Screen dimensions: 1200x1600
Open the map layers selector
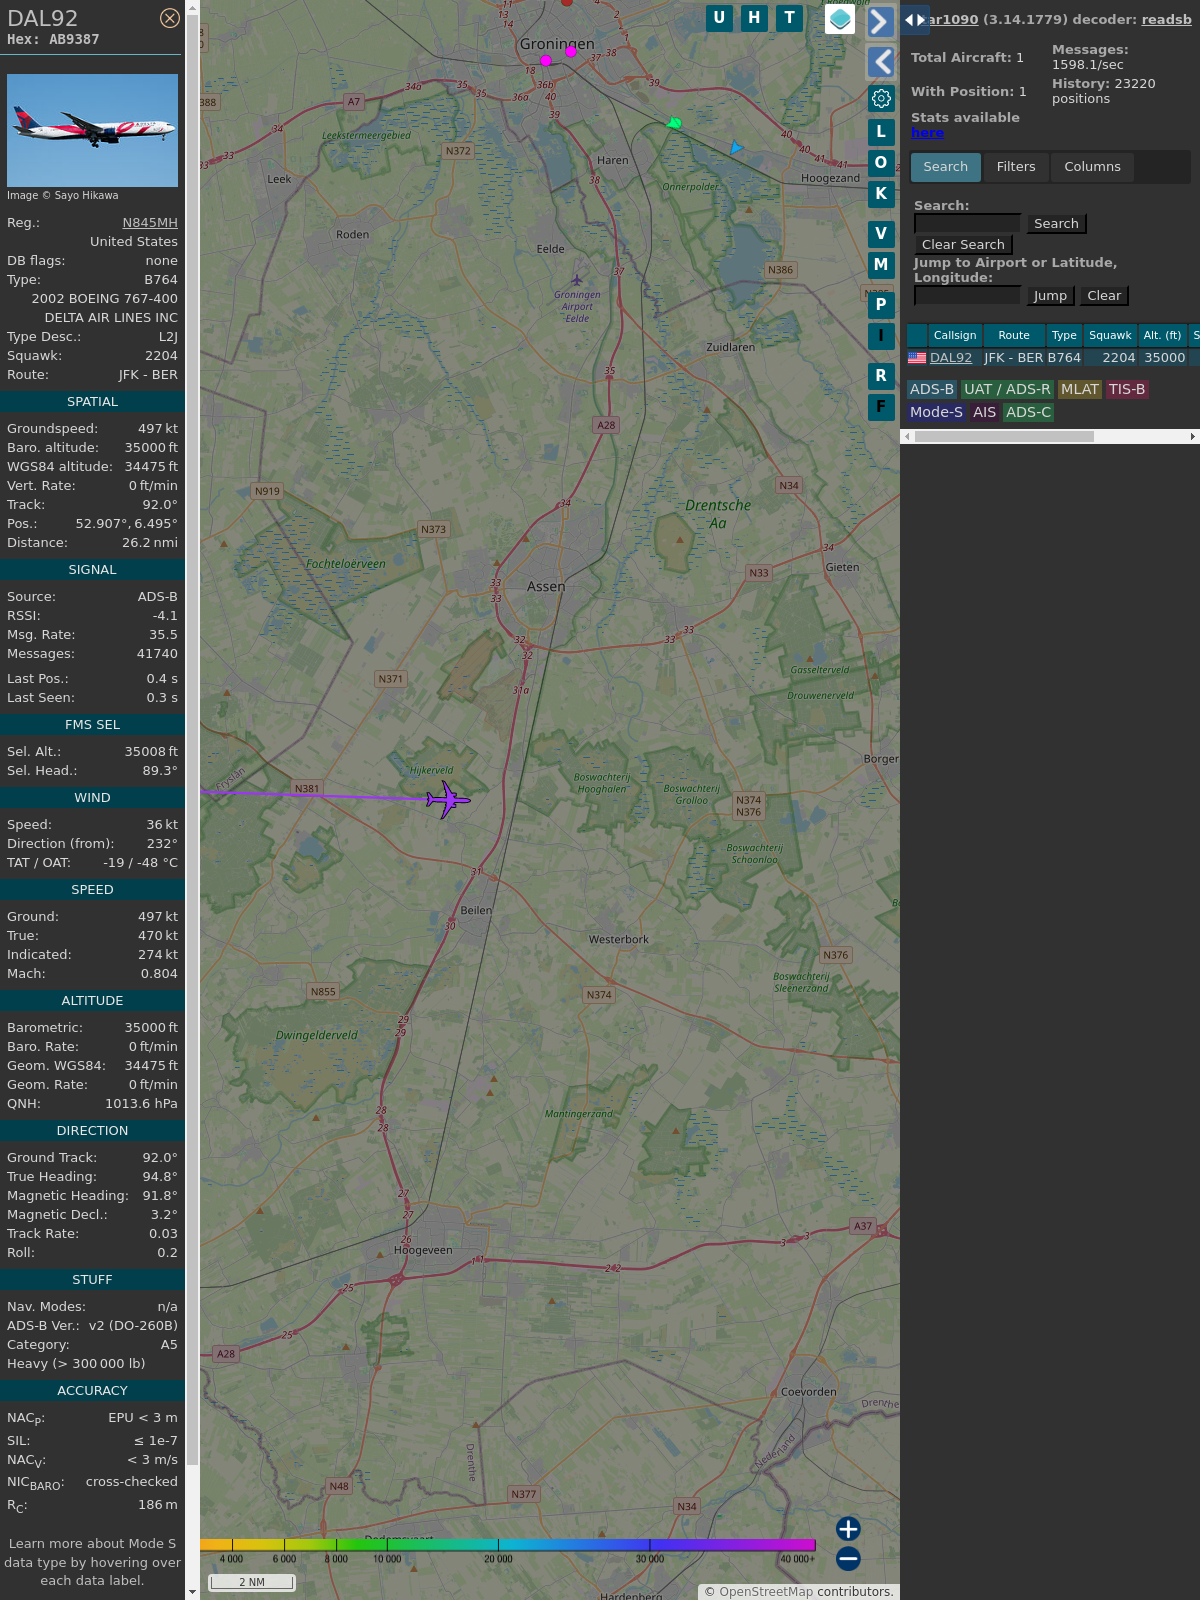pyautogui.click(x=840, y=19)
